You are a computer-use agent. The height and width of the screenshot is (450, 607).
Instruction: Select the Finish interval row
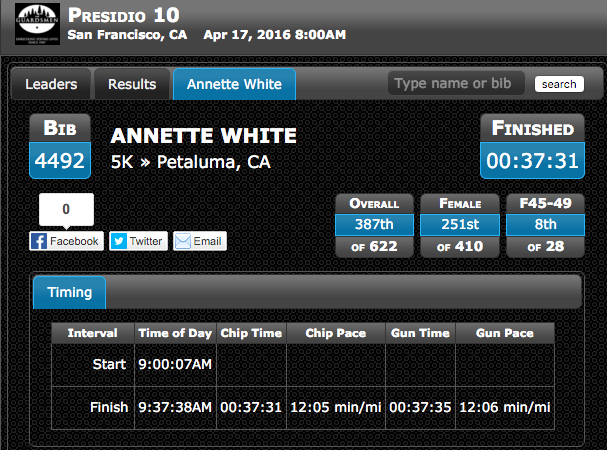tap(303, 407)
